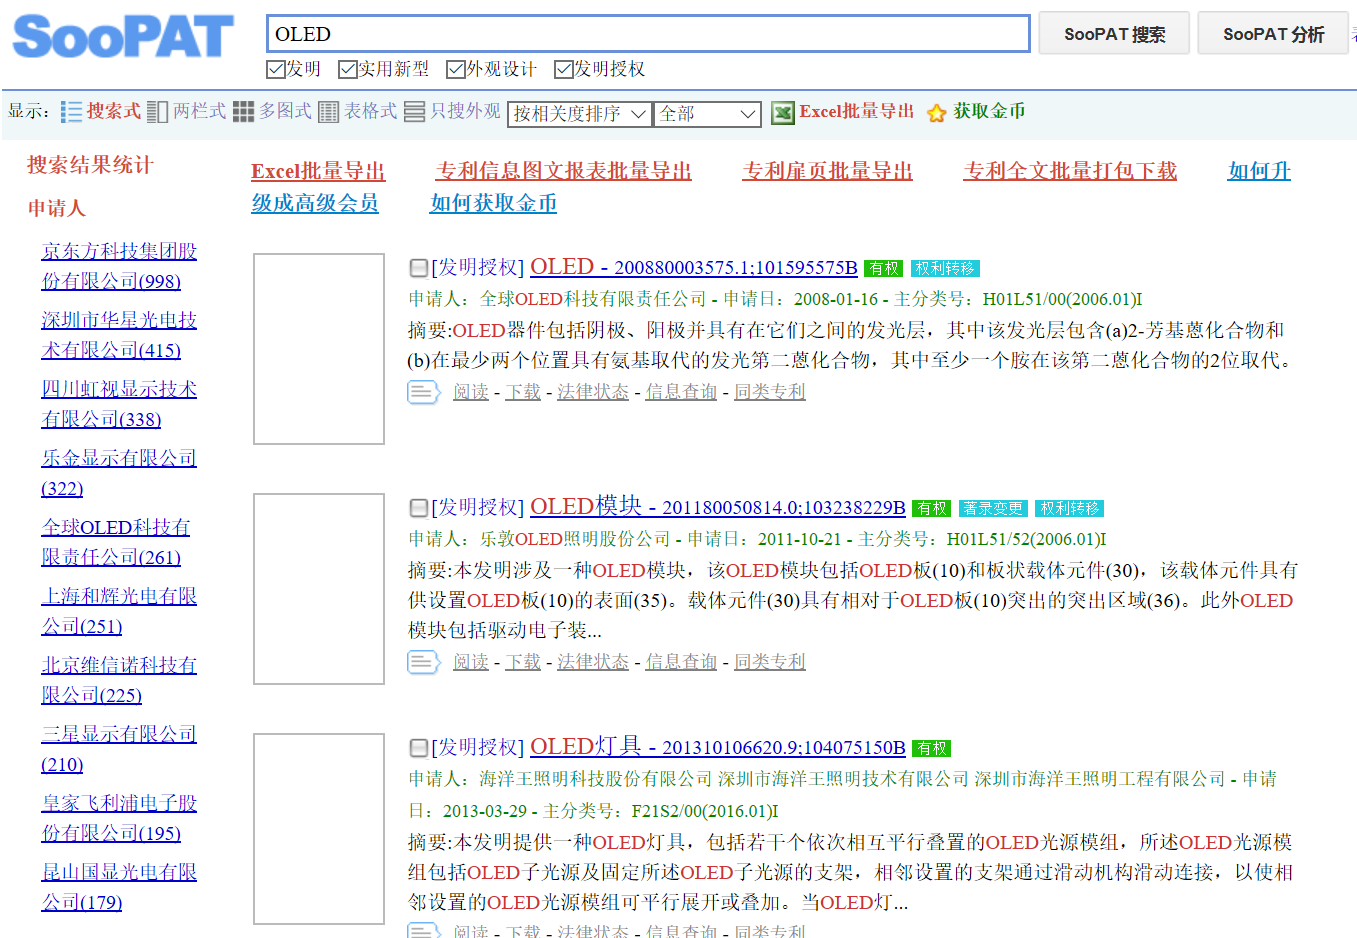This screenshot has width=1357, height=938.
Task: Open the 按相关度排序 sort dropdown
Action: [580, 114]
